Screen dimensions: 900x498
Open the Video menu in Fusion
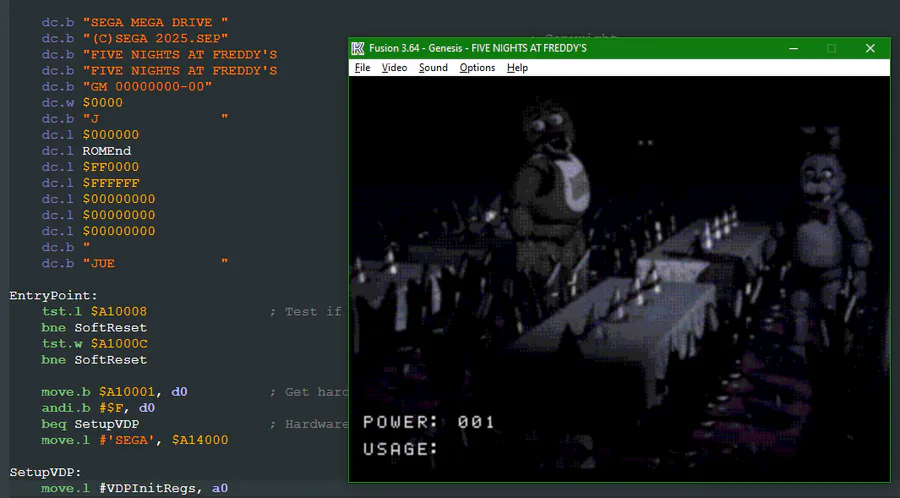(394, 68)
